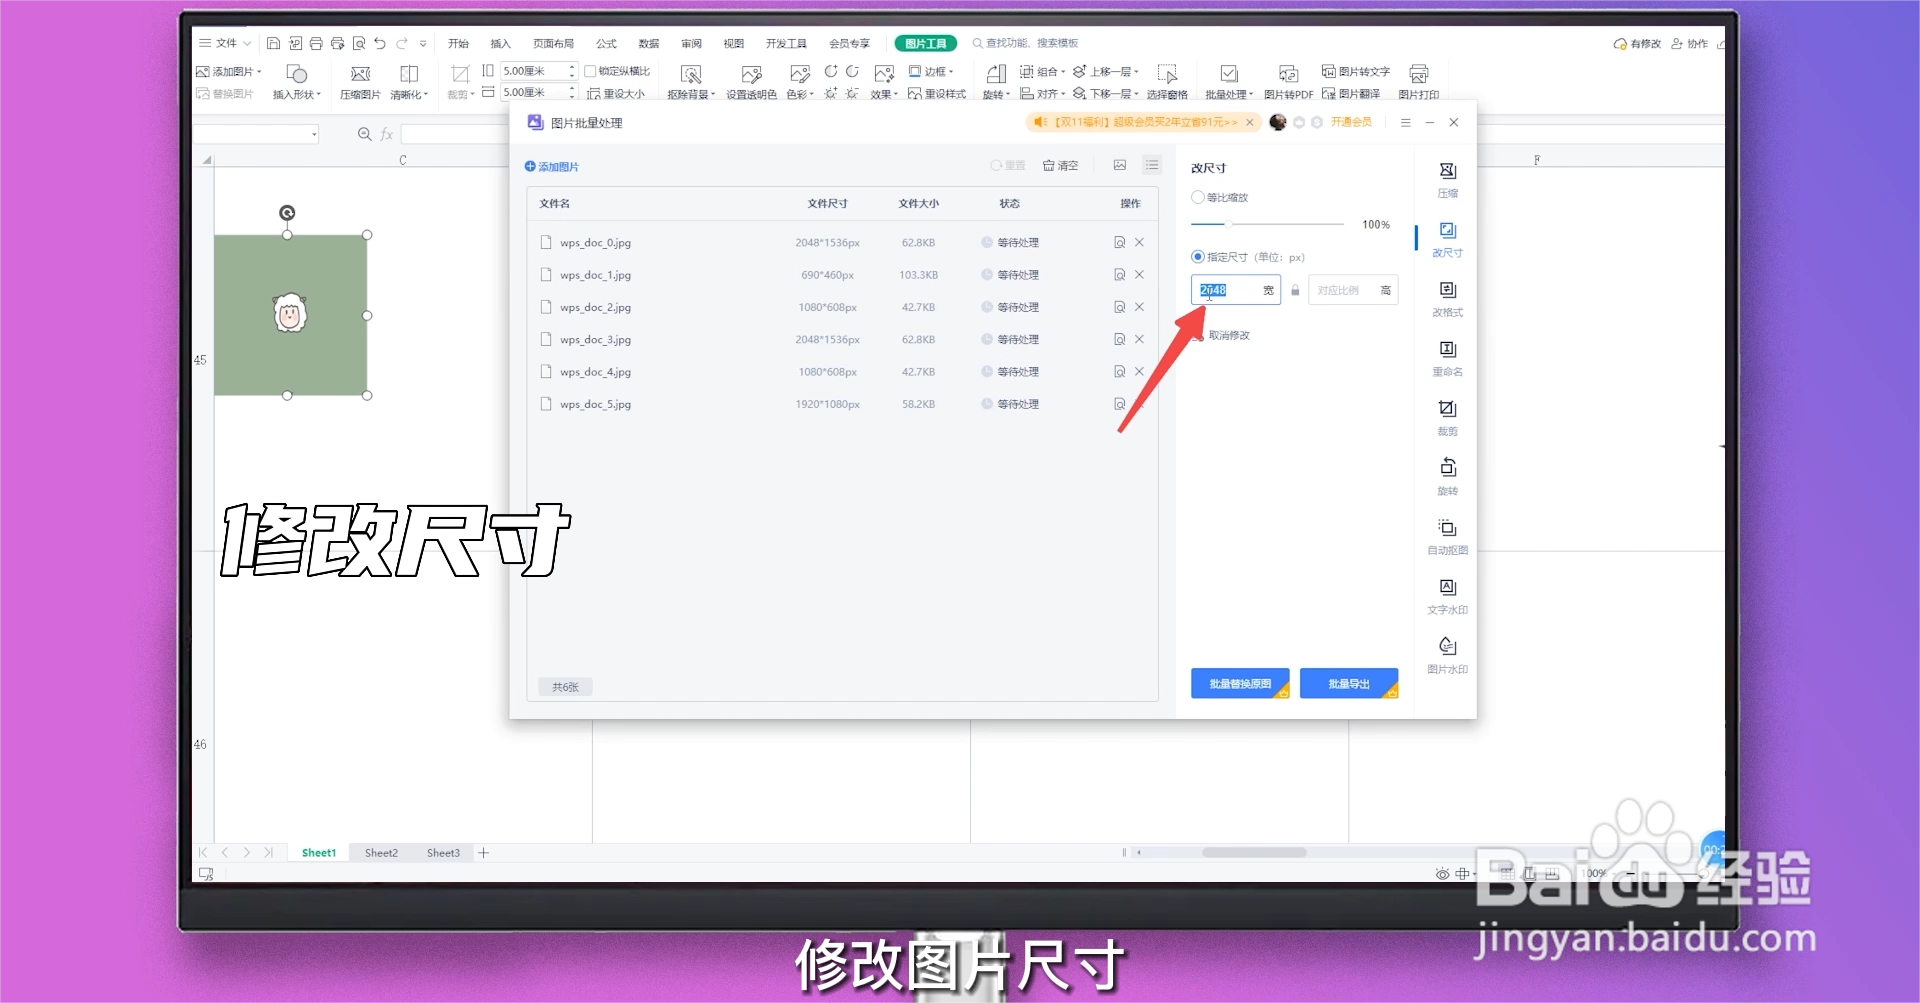The width and height of the screenshot is (1920, 1003).
Task: Click the 批量替换原图 button
Action: pos(1240,683)
